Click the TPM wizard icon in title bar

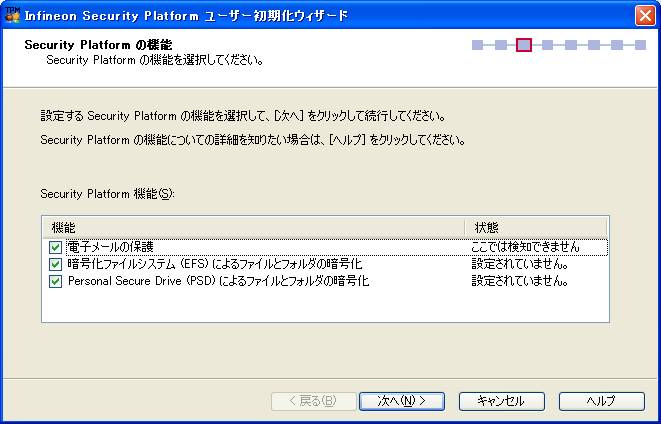pos(12,15)
